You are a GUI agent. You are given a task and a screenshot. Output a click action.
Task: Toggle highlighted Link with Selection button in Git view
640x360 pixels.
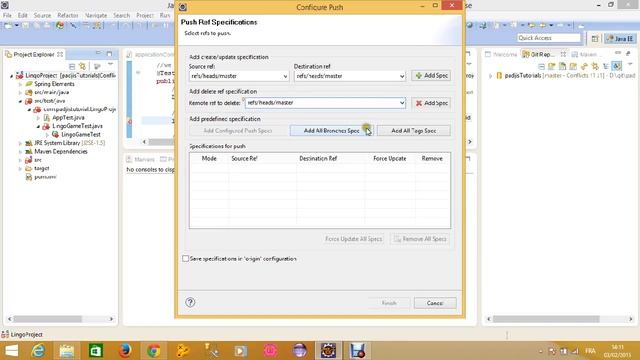click(x=617, y=66)
